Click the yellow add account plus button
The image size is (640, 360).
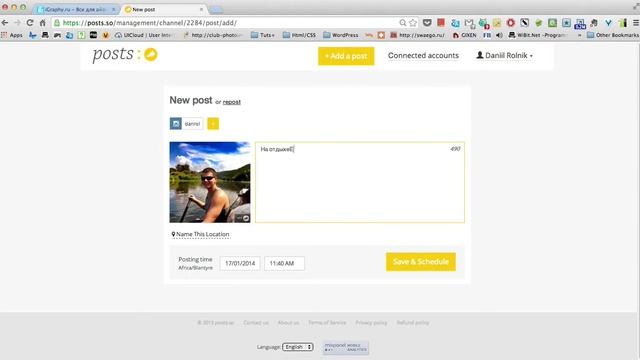[213, 124]
